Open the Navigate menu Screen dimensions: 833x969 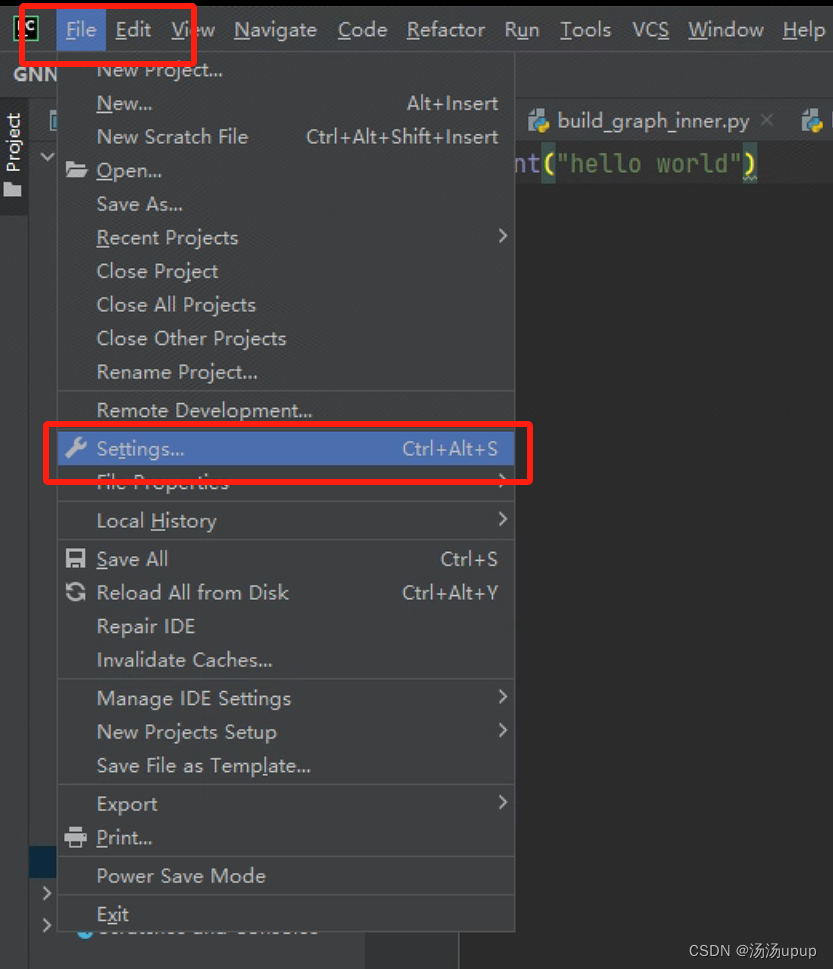(x=275, y=30)
